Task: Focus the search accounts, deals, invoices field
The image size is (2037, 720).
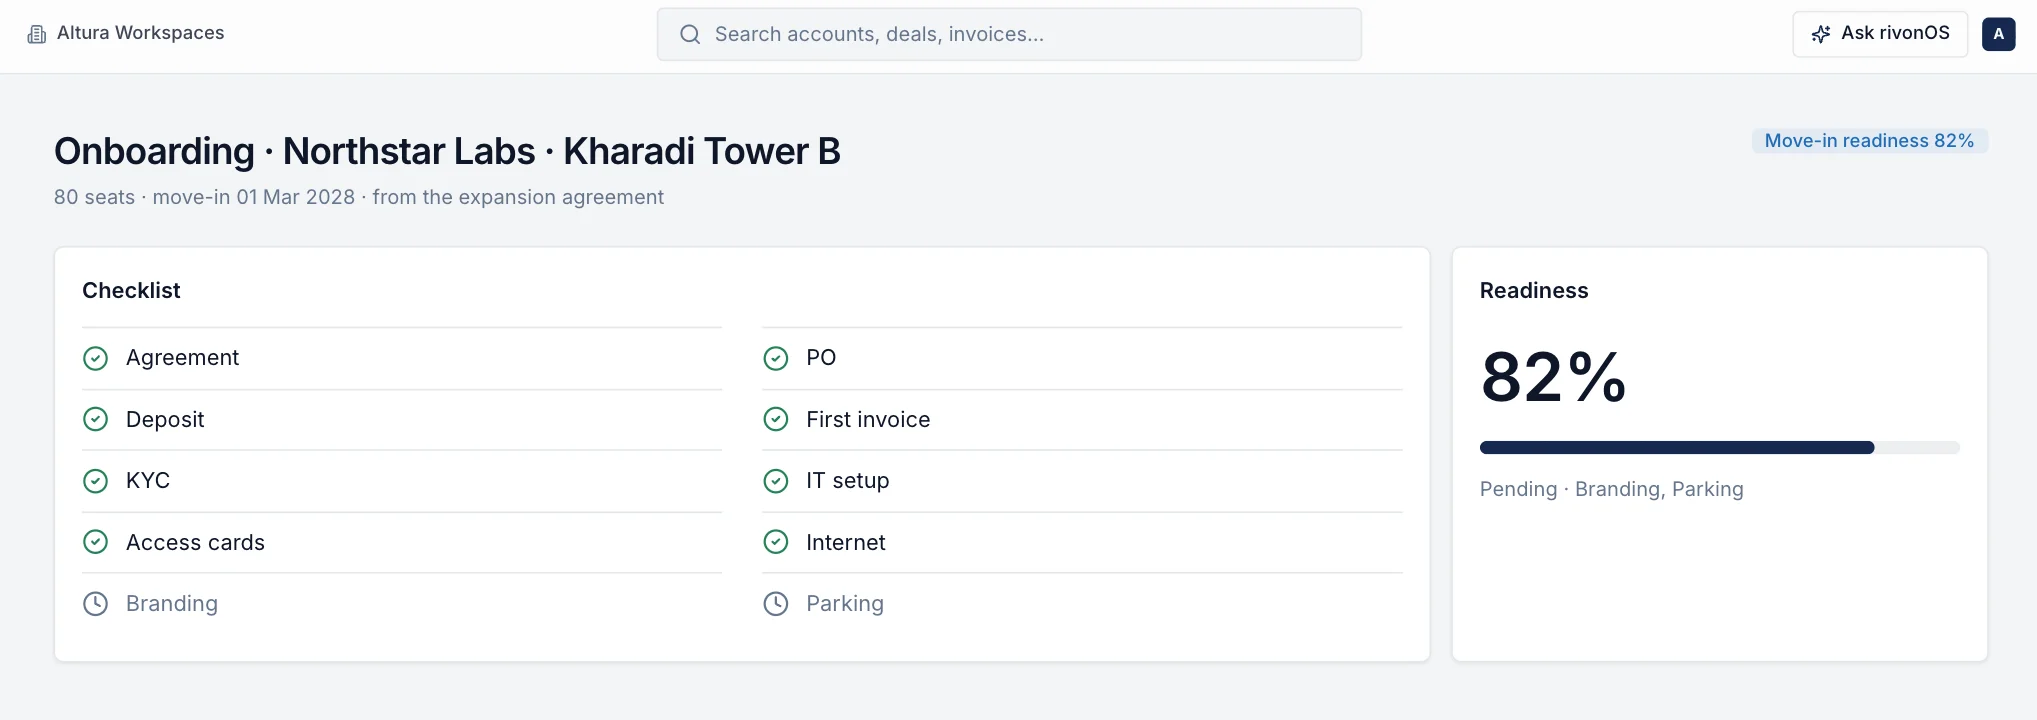Action: 1009,34
